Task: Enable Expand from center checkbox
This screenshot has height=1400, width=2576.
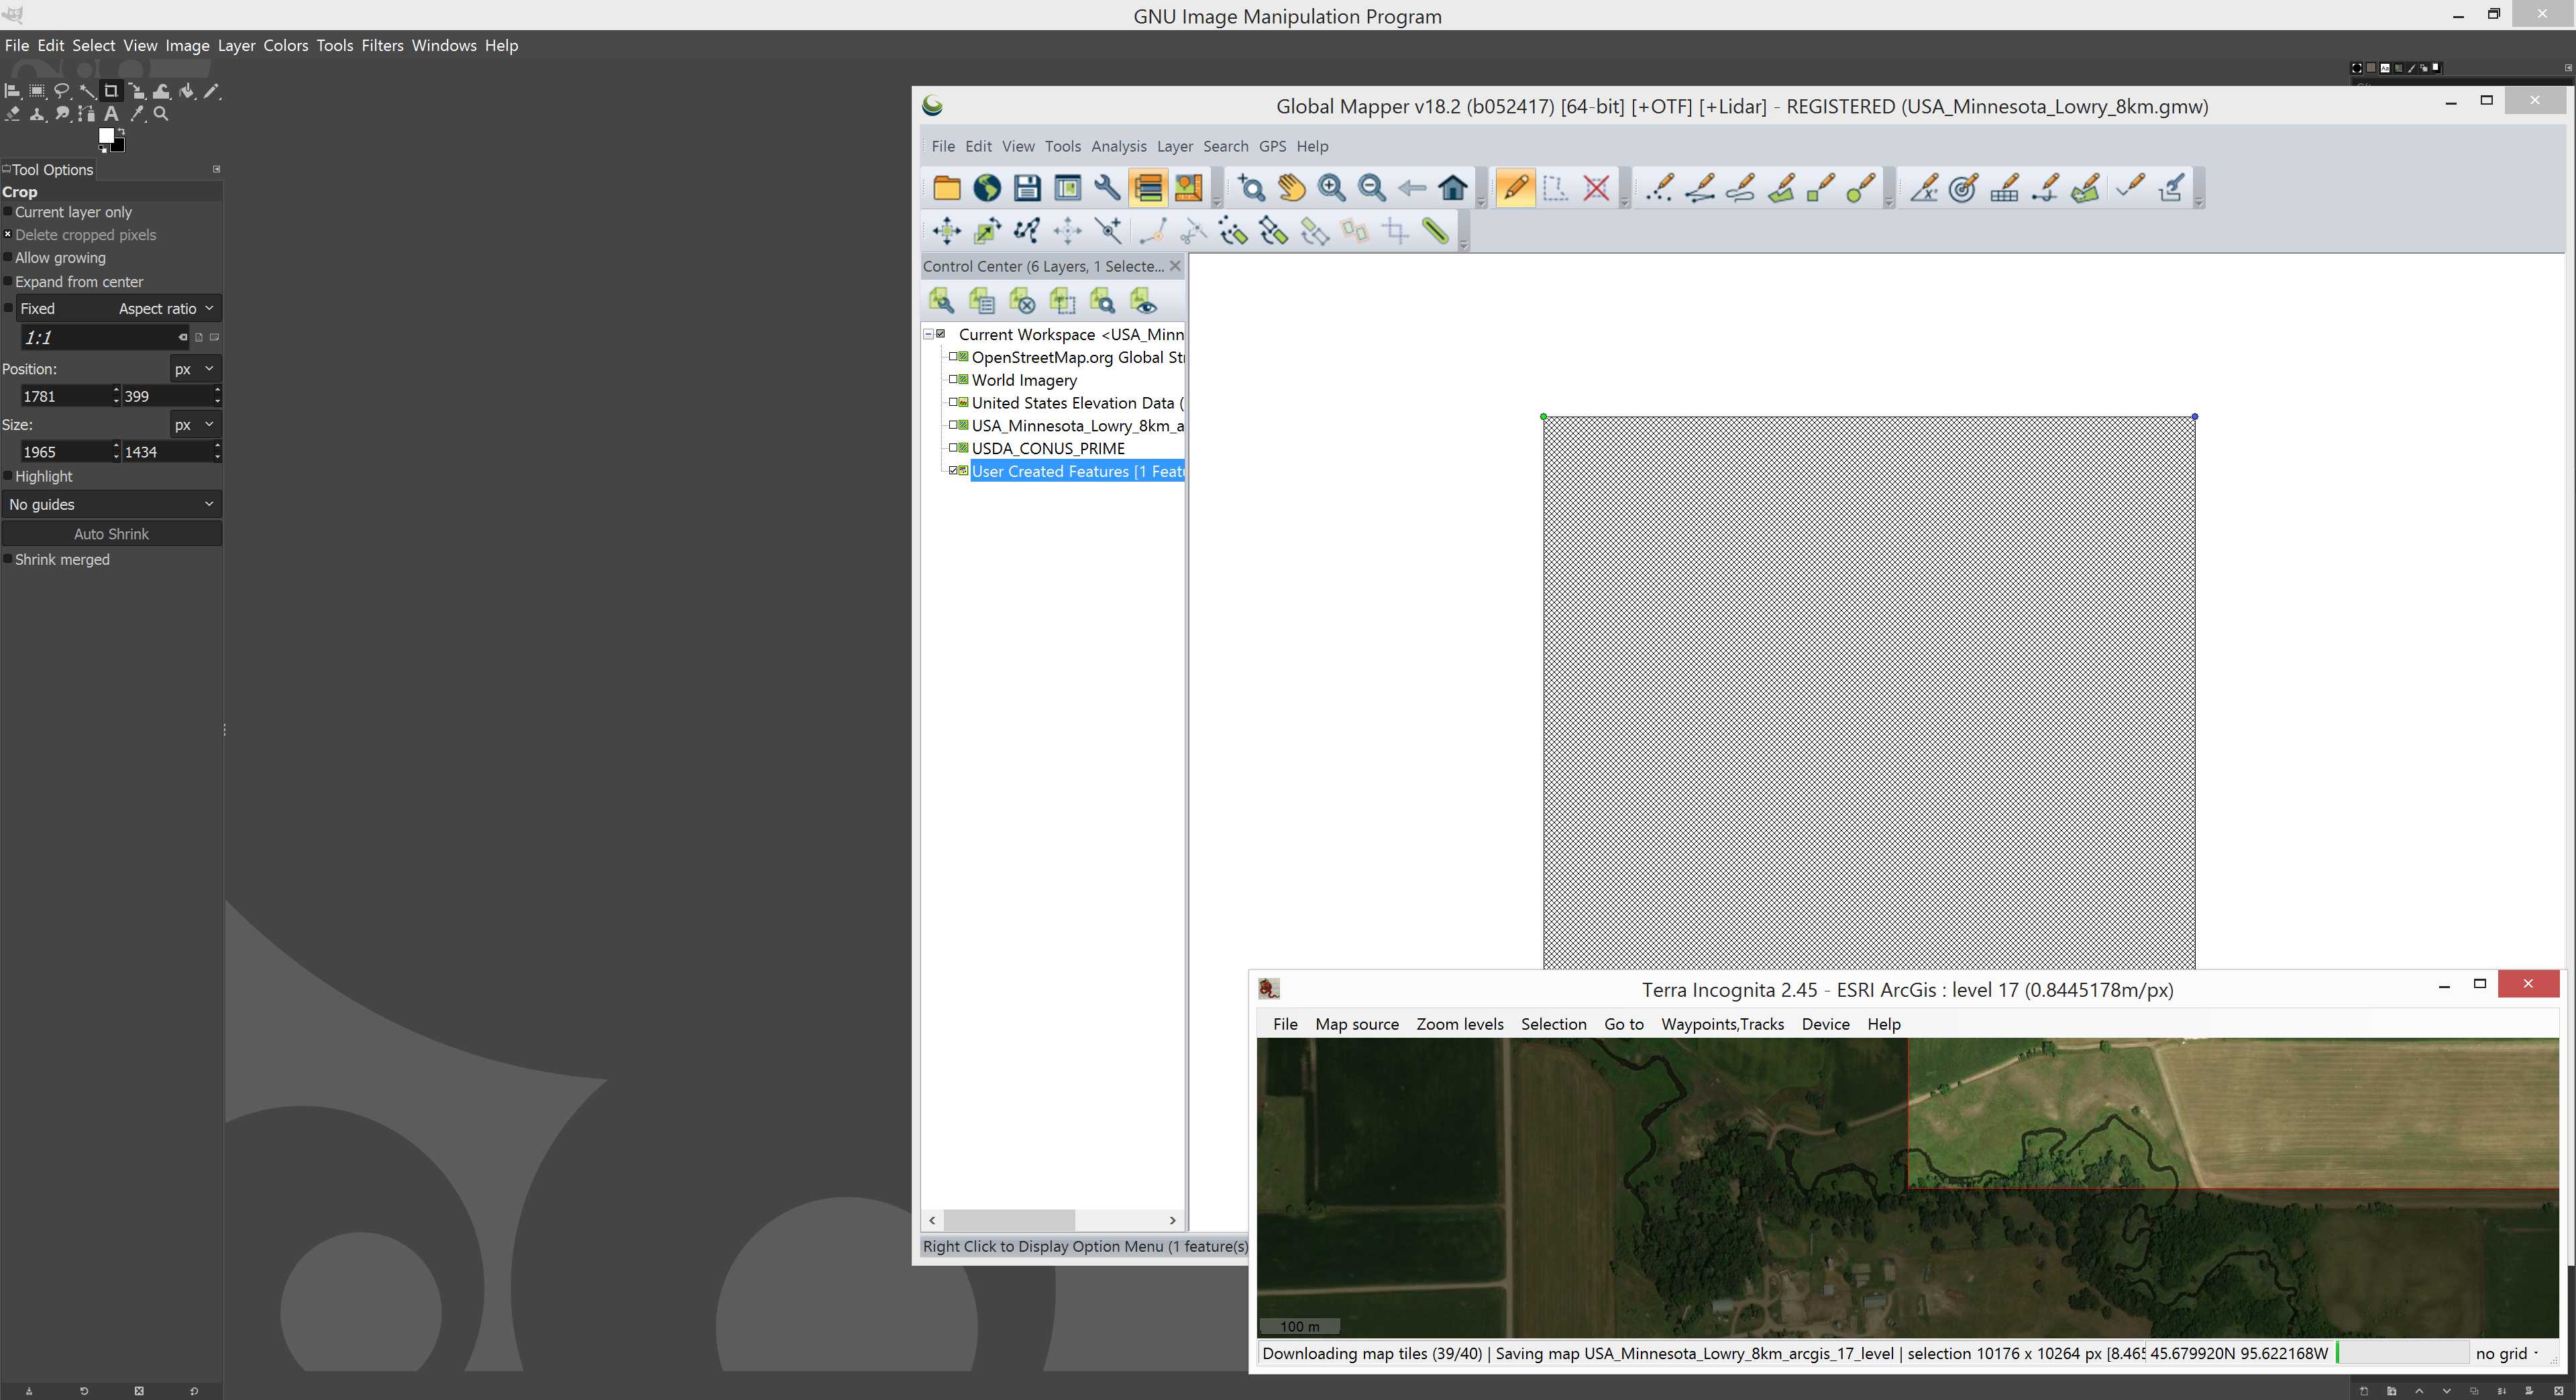Action: click(8, 282)
